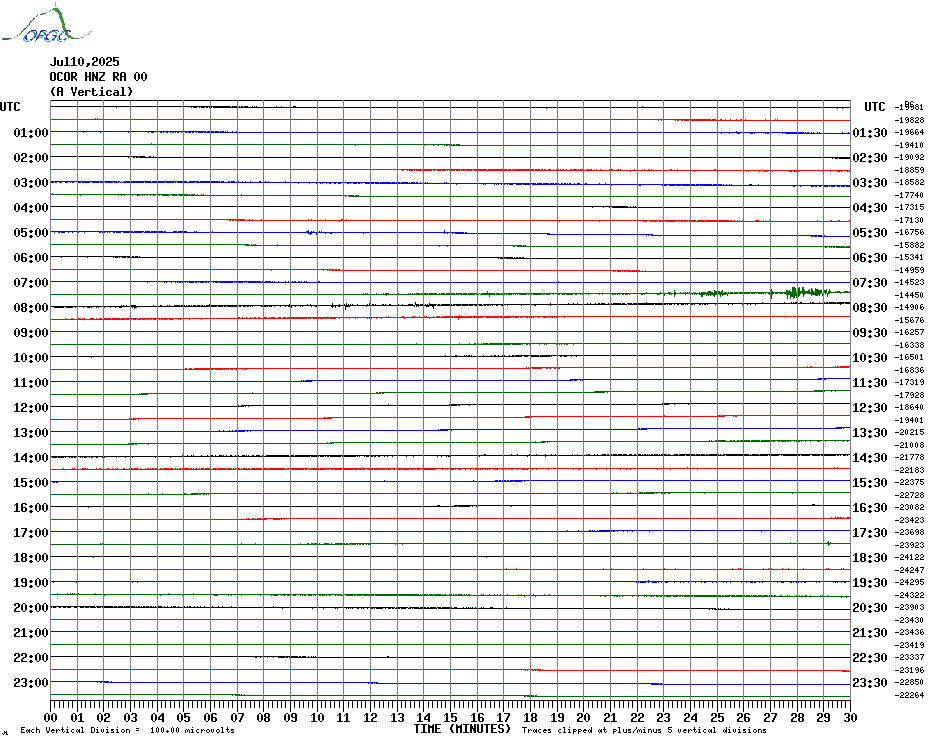Click the offset value '-14906'
Image resolution: width=930 pixels, height=744 pixels.
pyautogui.click(x=909, y=307)
